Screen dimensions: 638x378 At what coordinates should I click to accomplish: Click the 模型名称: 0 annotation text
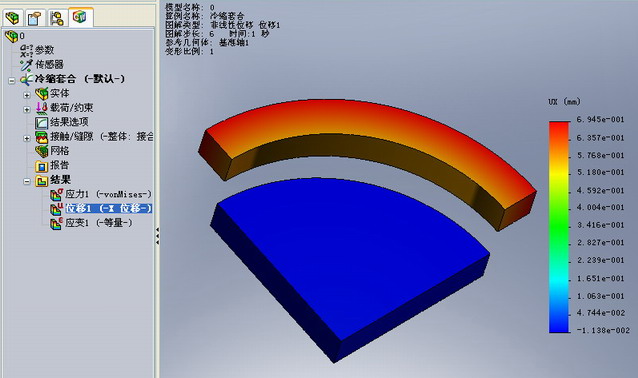pos(190,7)
